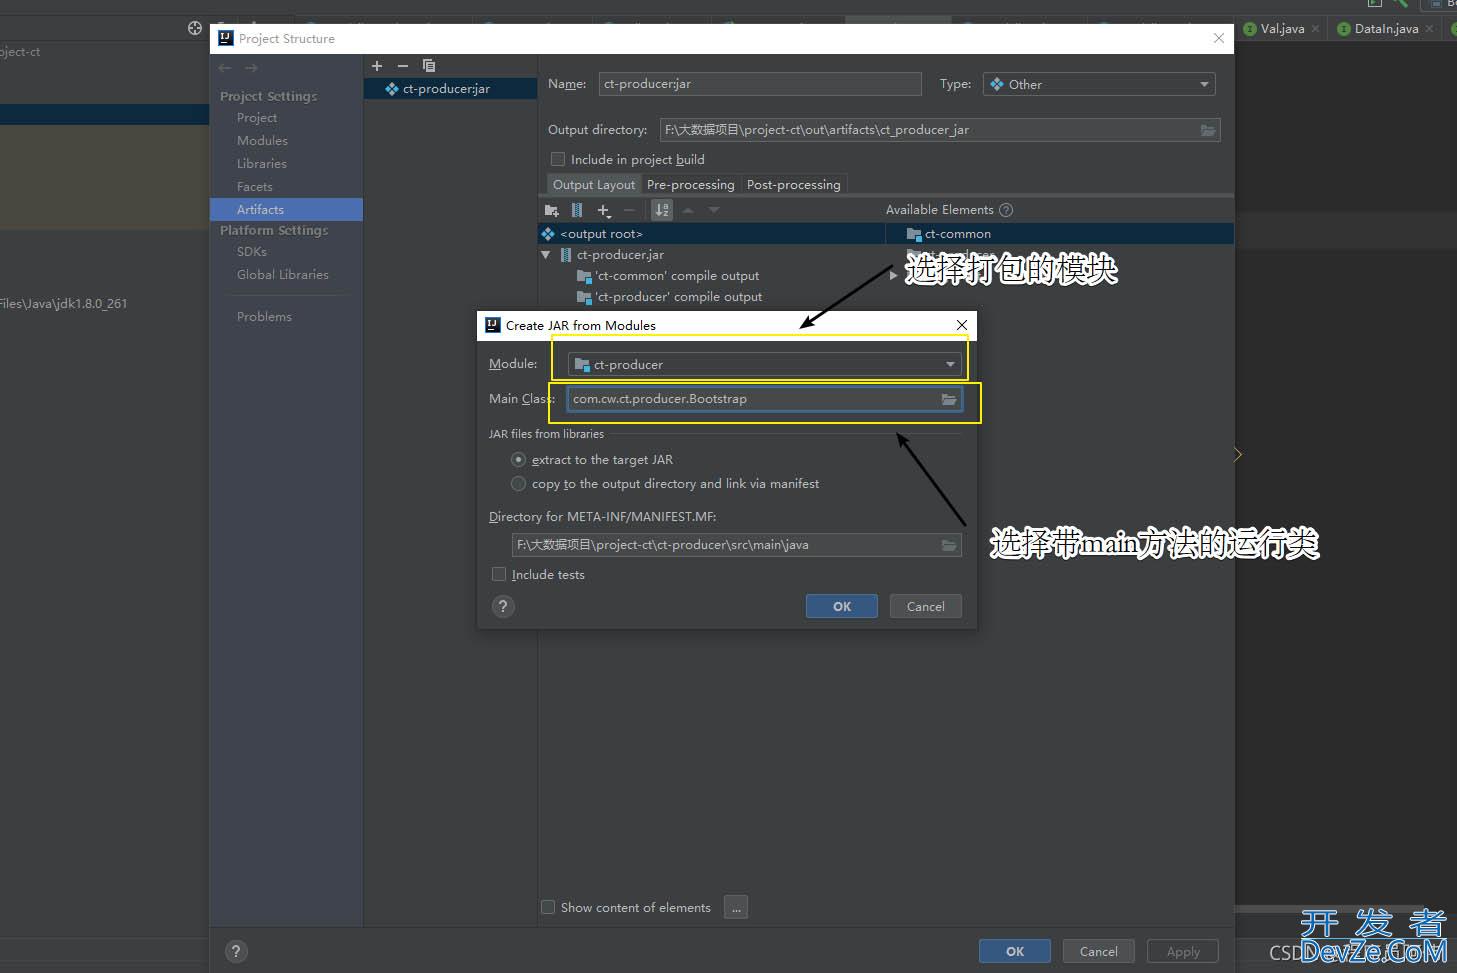The image size is (1457, 973).
Task: Confirm the Create JAR dialog with OK
Action: click(x=842, y=606)
